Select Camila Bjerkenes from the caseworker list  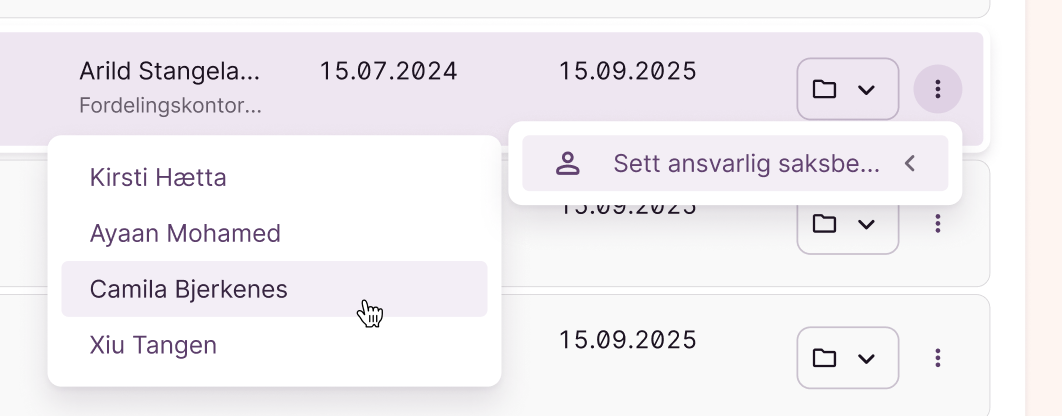pos(189,290)
